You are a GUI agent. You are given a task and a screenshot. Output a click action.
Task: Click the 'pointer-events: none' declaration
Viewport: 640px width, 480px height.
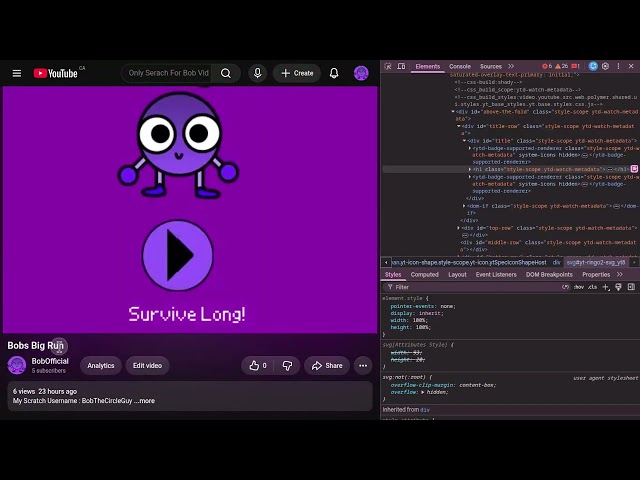[x=423, y=306]
